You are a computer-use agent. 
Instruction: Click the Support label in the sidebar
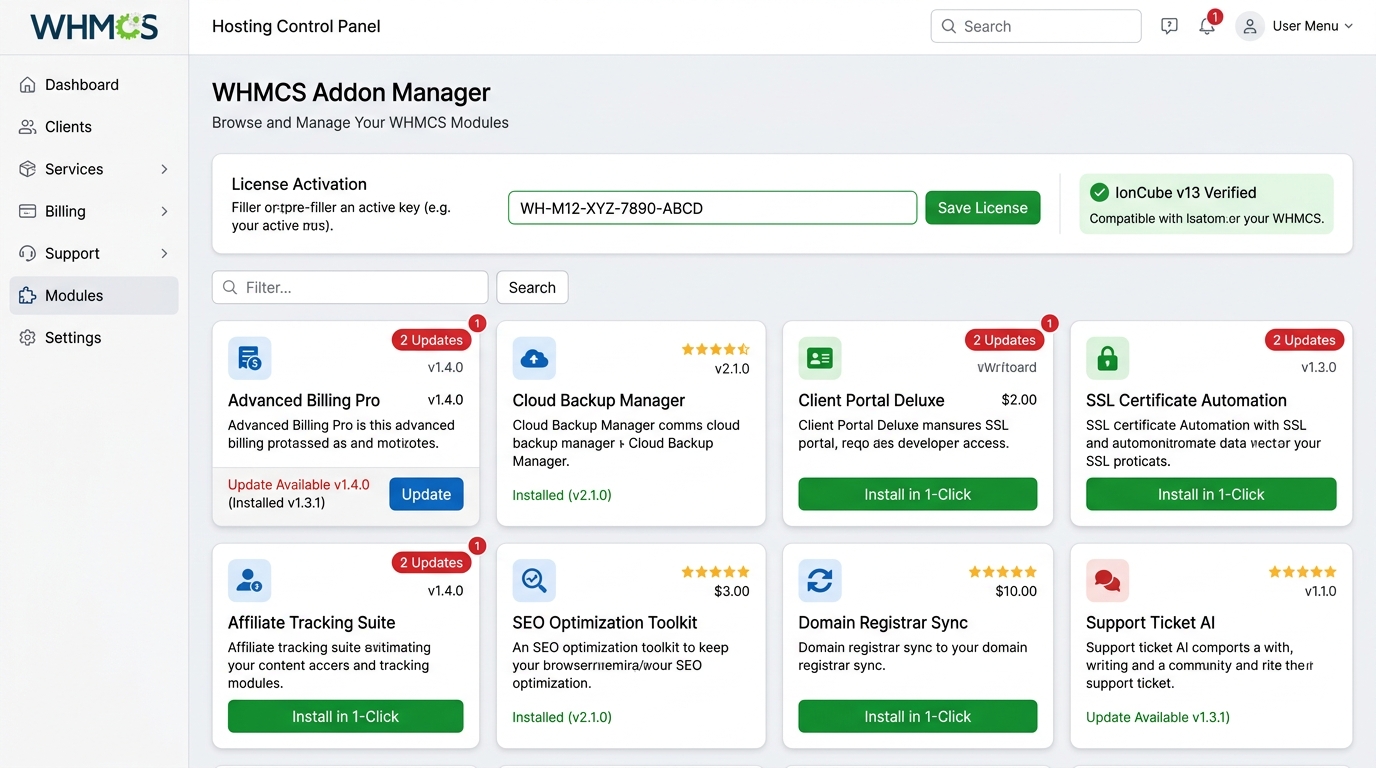72,253
